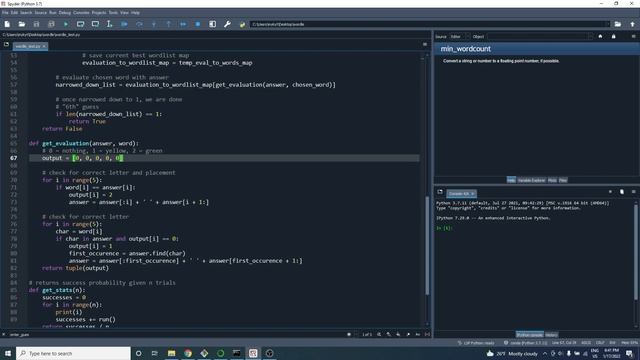
Task: Close the wordle_test.py tab
Action: (x=44, y=46)
